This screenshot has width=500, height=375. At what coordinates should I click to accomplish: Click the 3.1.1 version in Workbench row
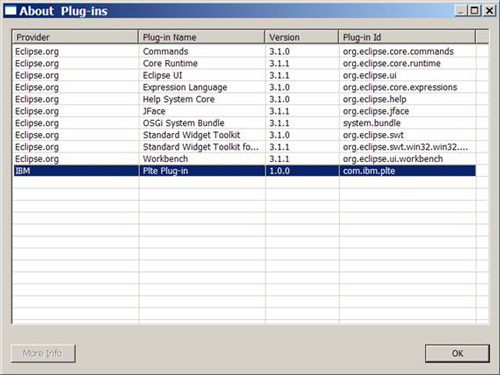(279, 159)
